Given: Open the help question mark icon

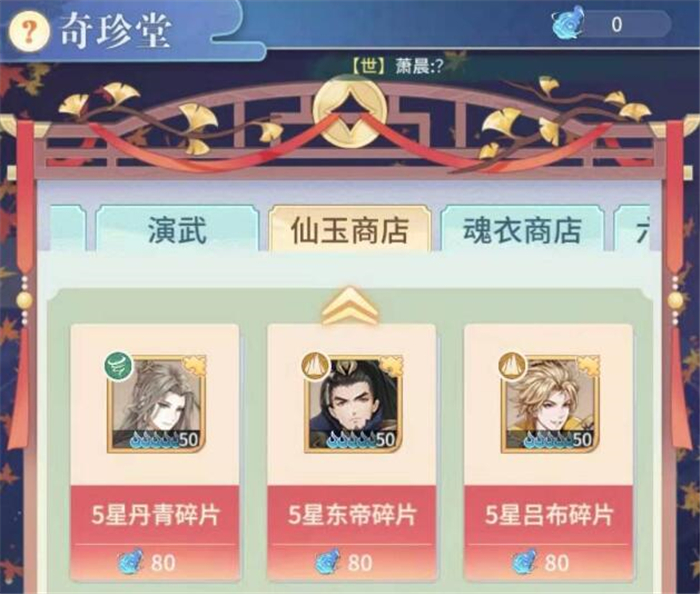Looking at the screenshot, I should click(29, 32).
